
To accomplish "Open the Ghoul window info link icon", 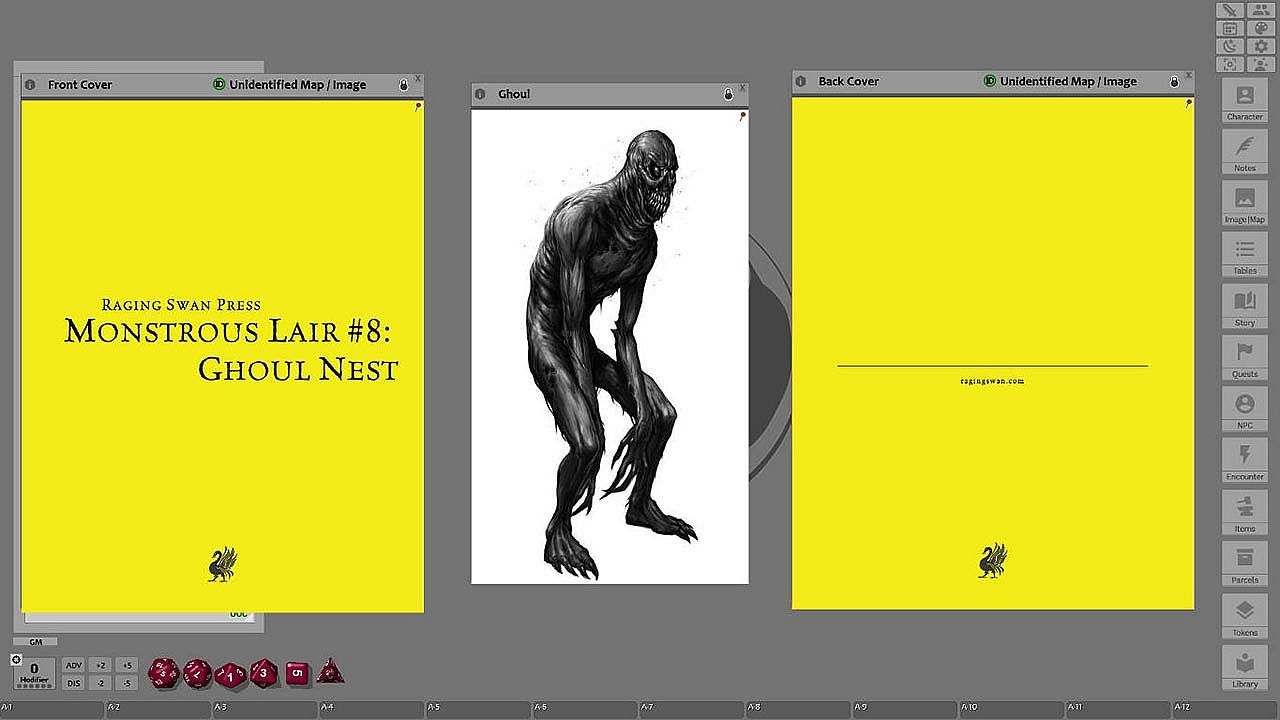I will coord(480,94).
